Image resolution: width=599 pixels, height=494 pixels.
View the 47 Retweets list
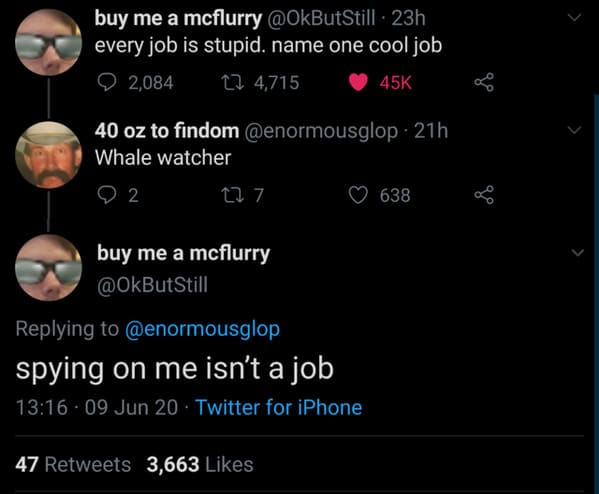pos(73,465)
